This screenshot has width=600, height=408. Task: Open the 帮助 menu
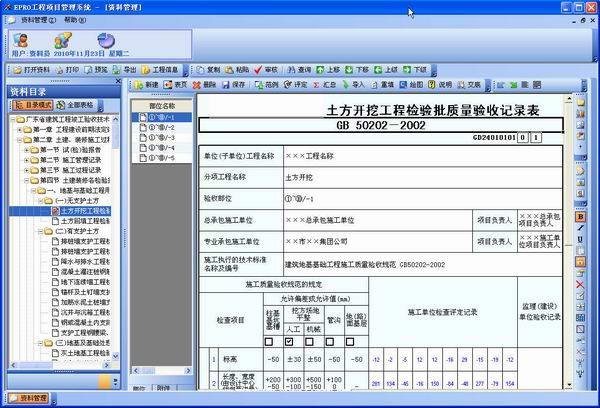click(x=75, y=20)
